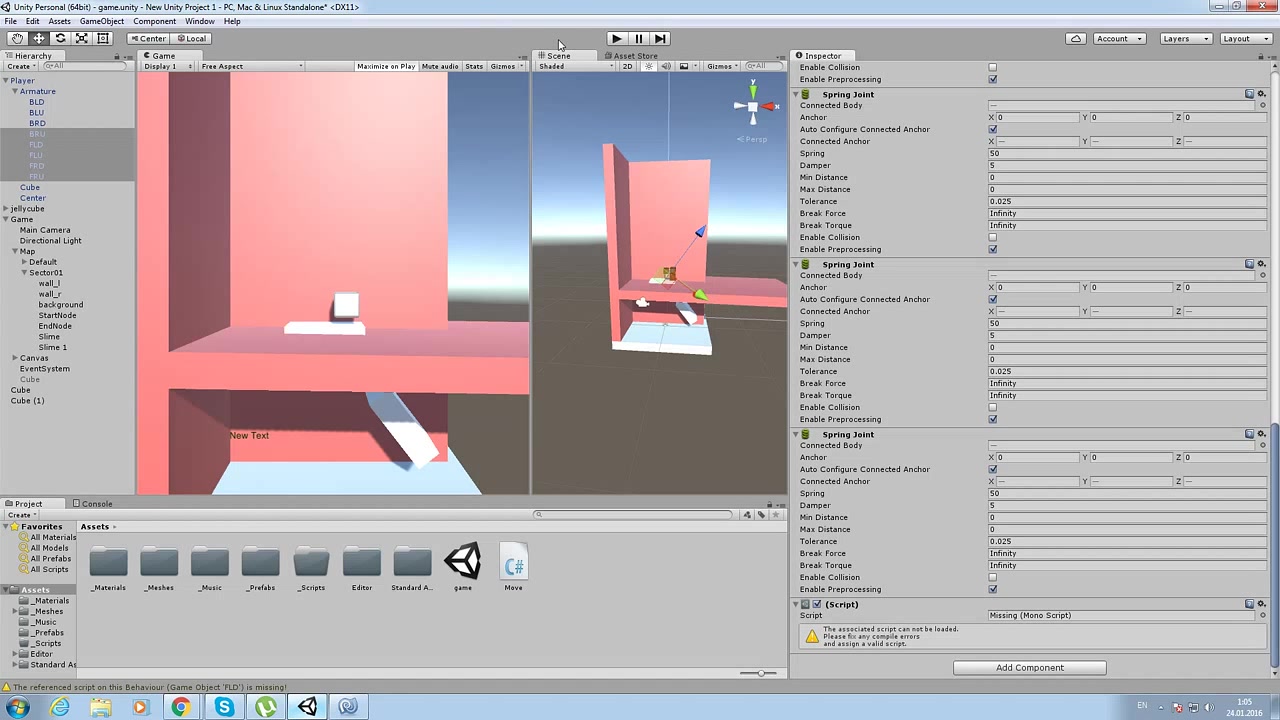Select the Move transform tool

(39, 38)
